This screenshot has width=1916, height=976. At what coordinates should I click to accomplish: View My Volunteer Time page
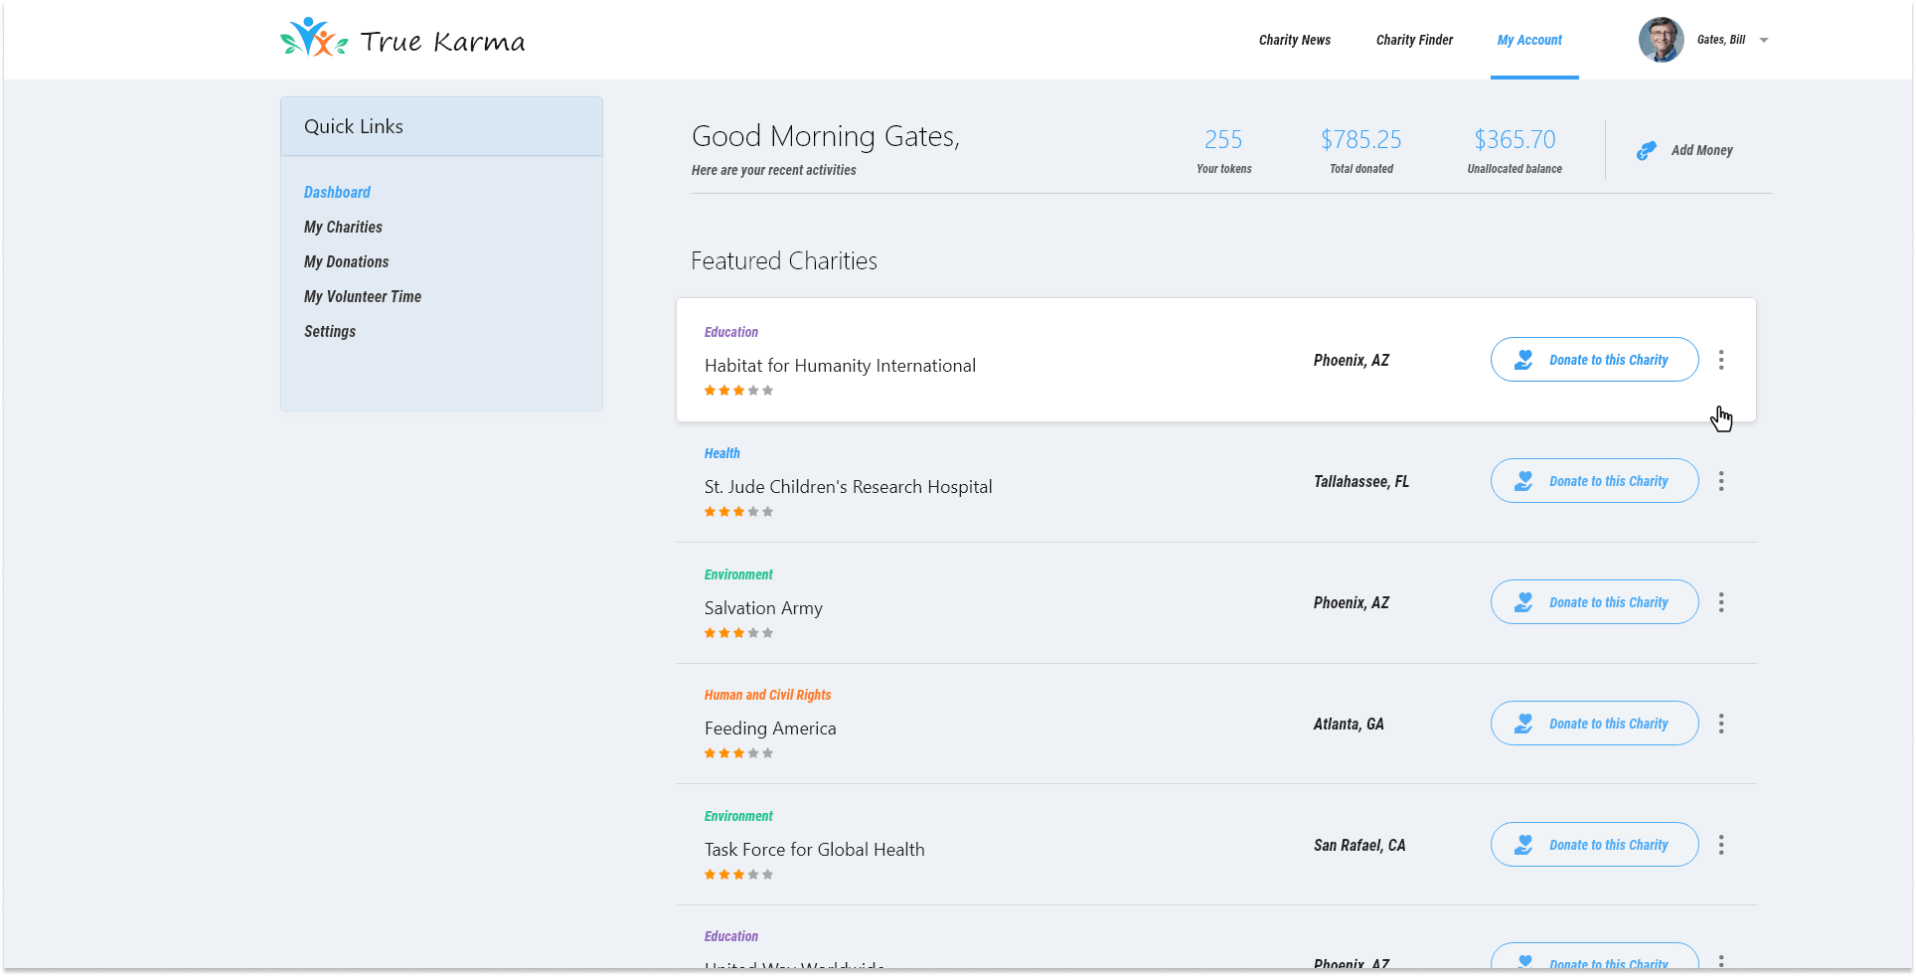point(362,297)
